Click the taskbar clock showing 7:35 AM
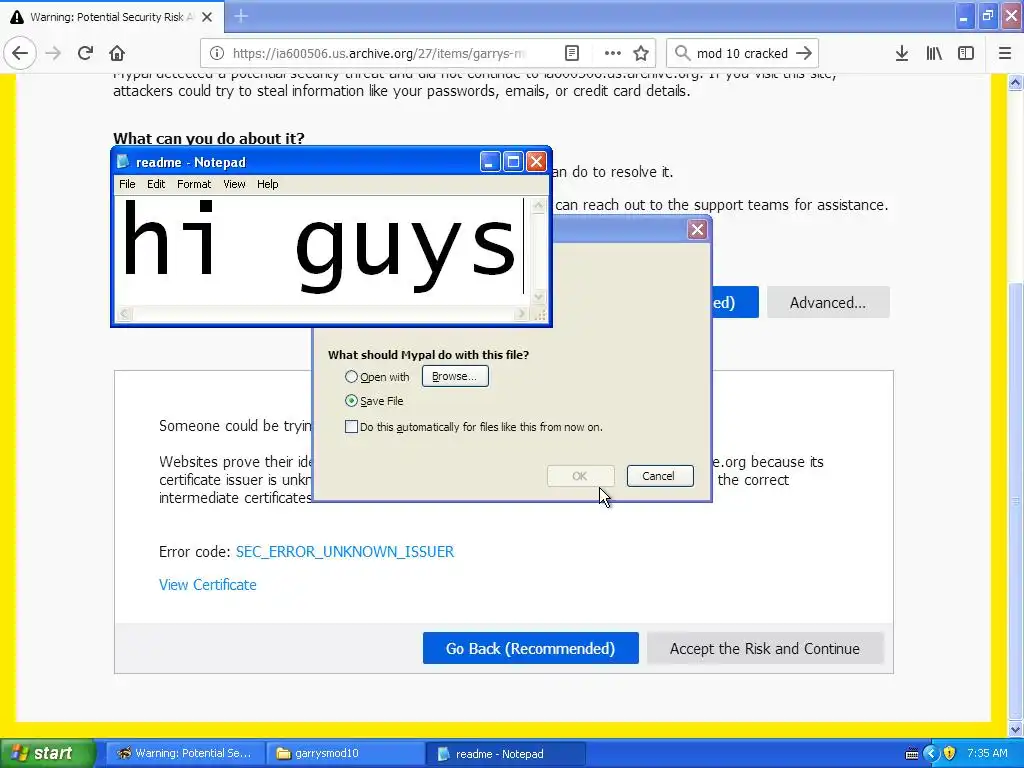Image resolution: width=1024 pixels, height=768 pixels. (987, 753)
